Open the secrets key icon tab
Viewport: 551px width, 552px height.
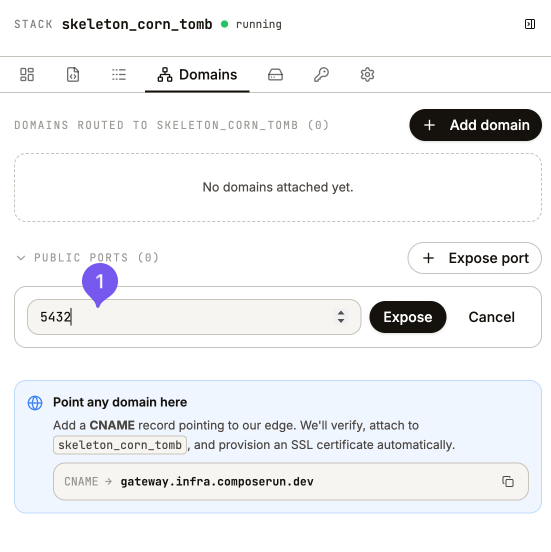tap(321, 75)
